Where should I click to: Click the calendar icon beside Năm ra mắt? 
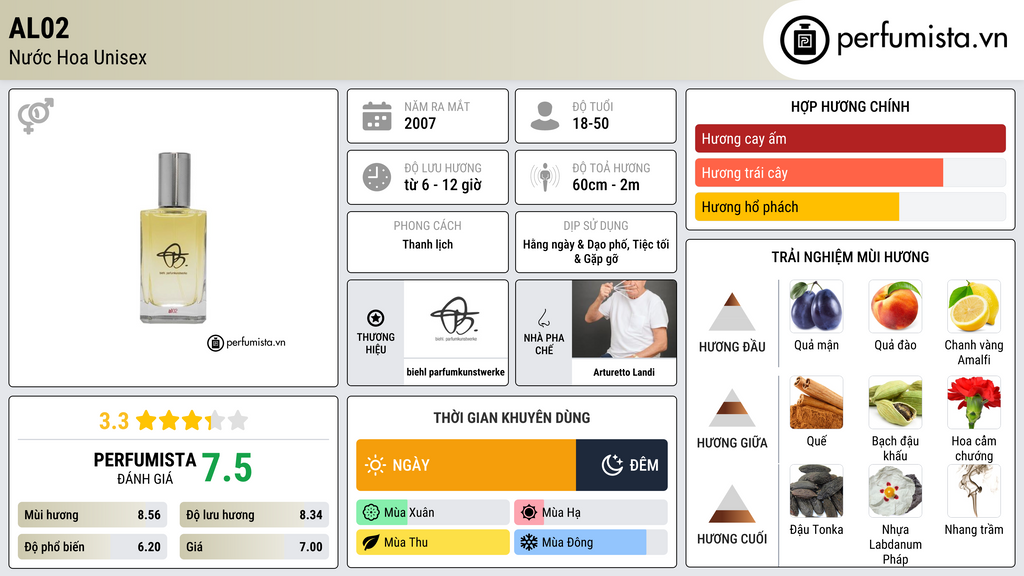377,116
